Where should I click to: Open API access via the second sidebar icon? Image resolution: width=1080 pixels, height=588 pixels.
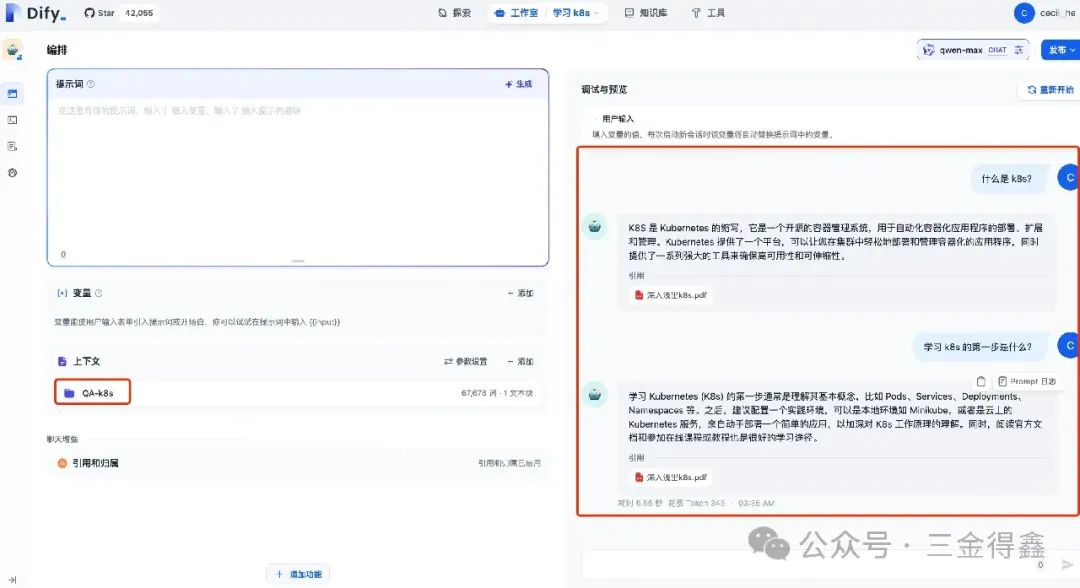(14, 120)
